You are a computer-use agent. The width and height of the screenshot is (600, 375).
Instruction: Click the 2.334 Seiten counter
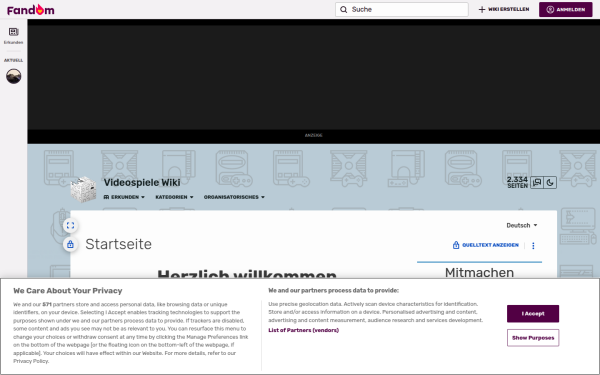click(517, 182)
